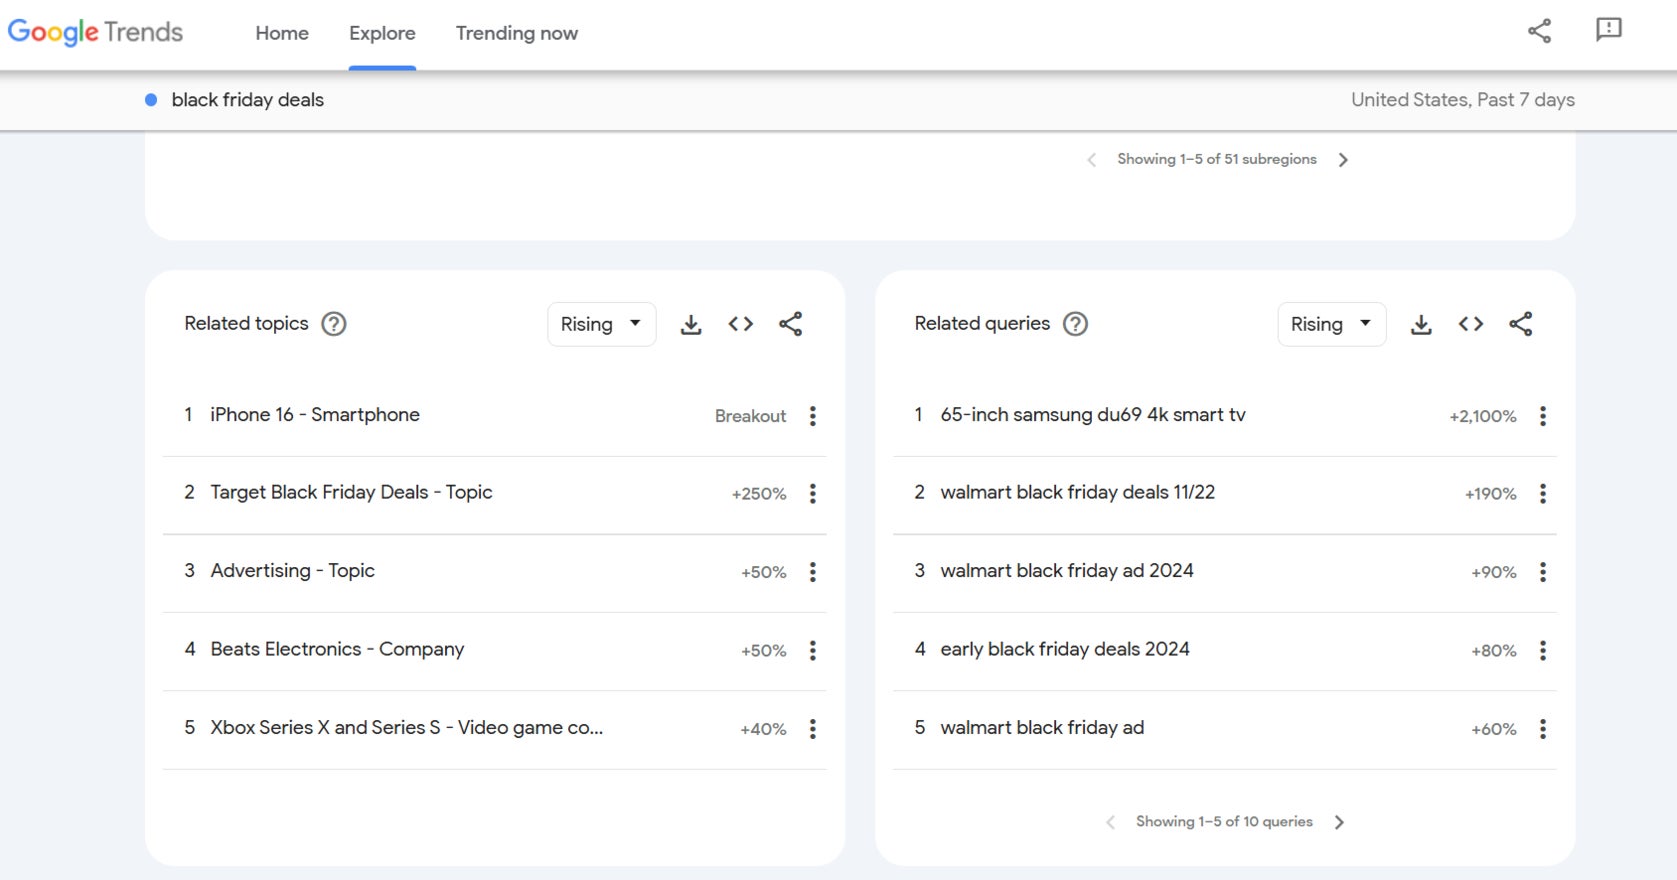Open walmart black friday ad query
This screenshot has height=880, width=1677.
[1042, 728]
